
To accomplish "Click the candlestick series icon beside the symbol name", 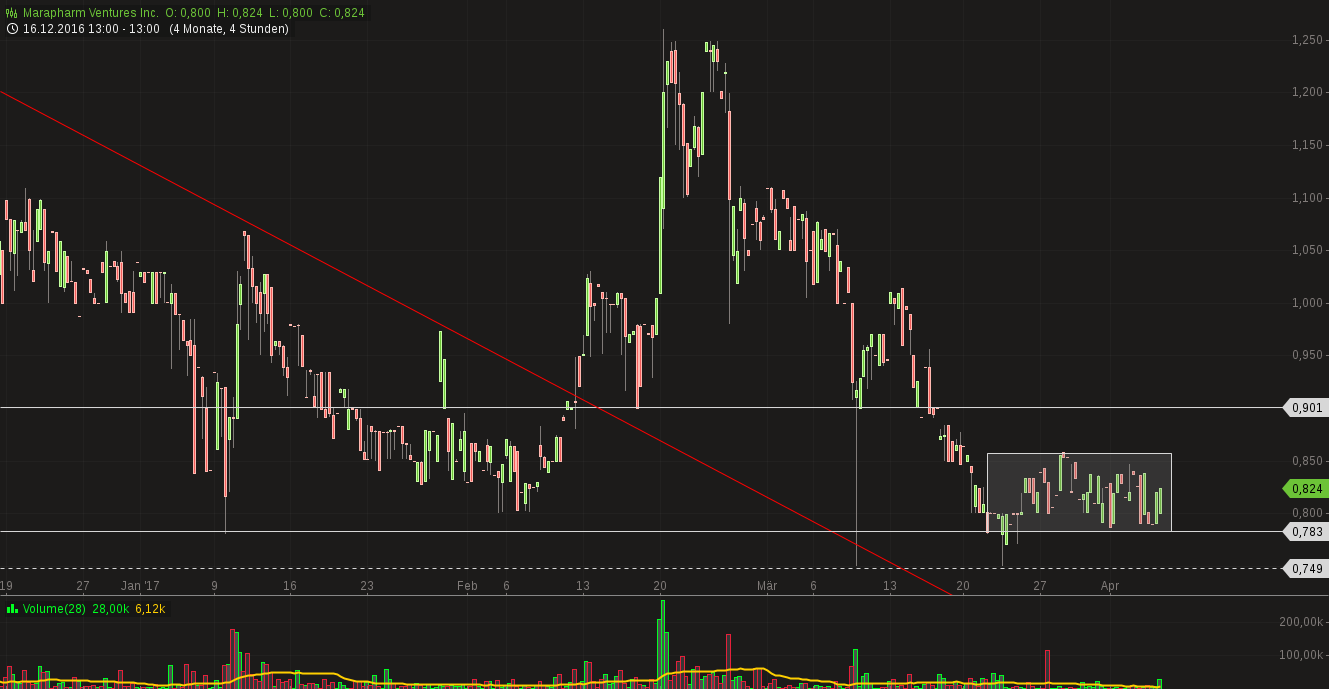I will pyautogui.click(x=11, y=11).
